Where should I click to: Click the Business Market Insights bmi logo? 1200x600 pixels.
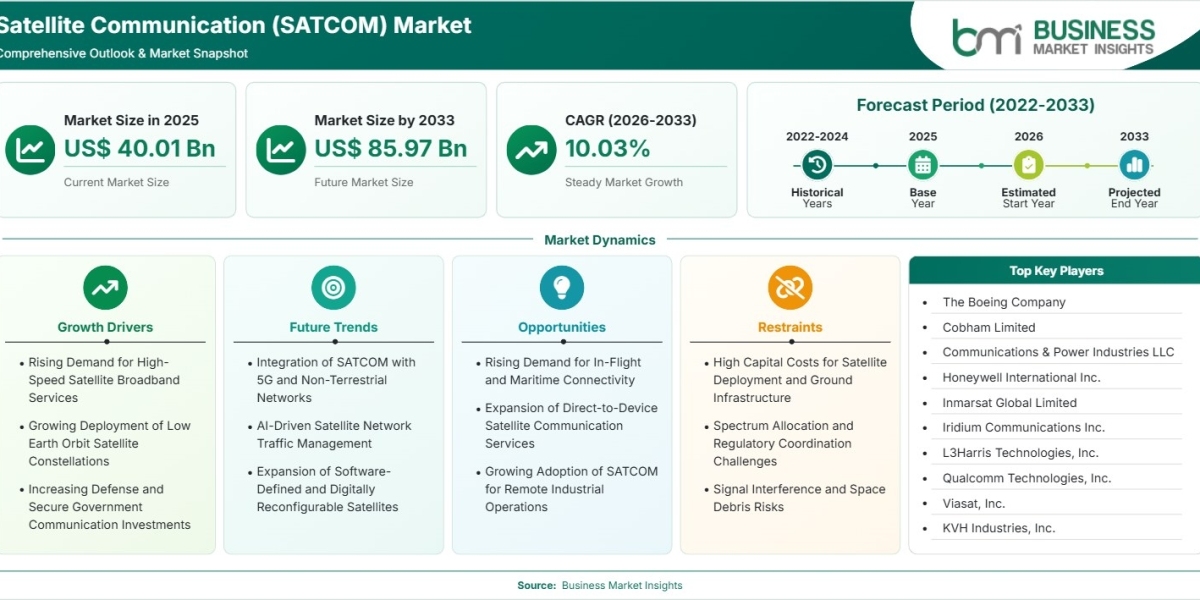point(1053,37)
